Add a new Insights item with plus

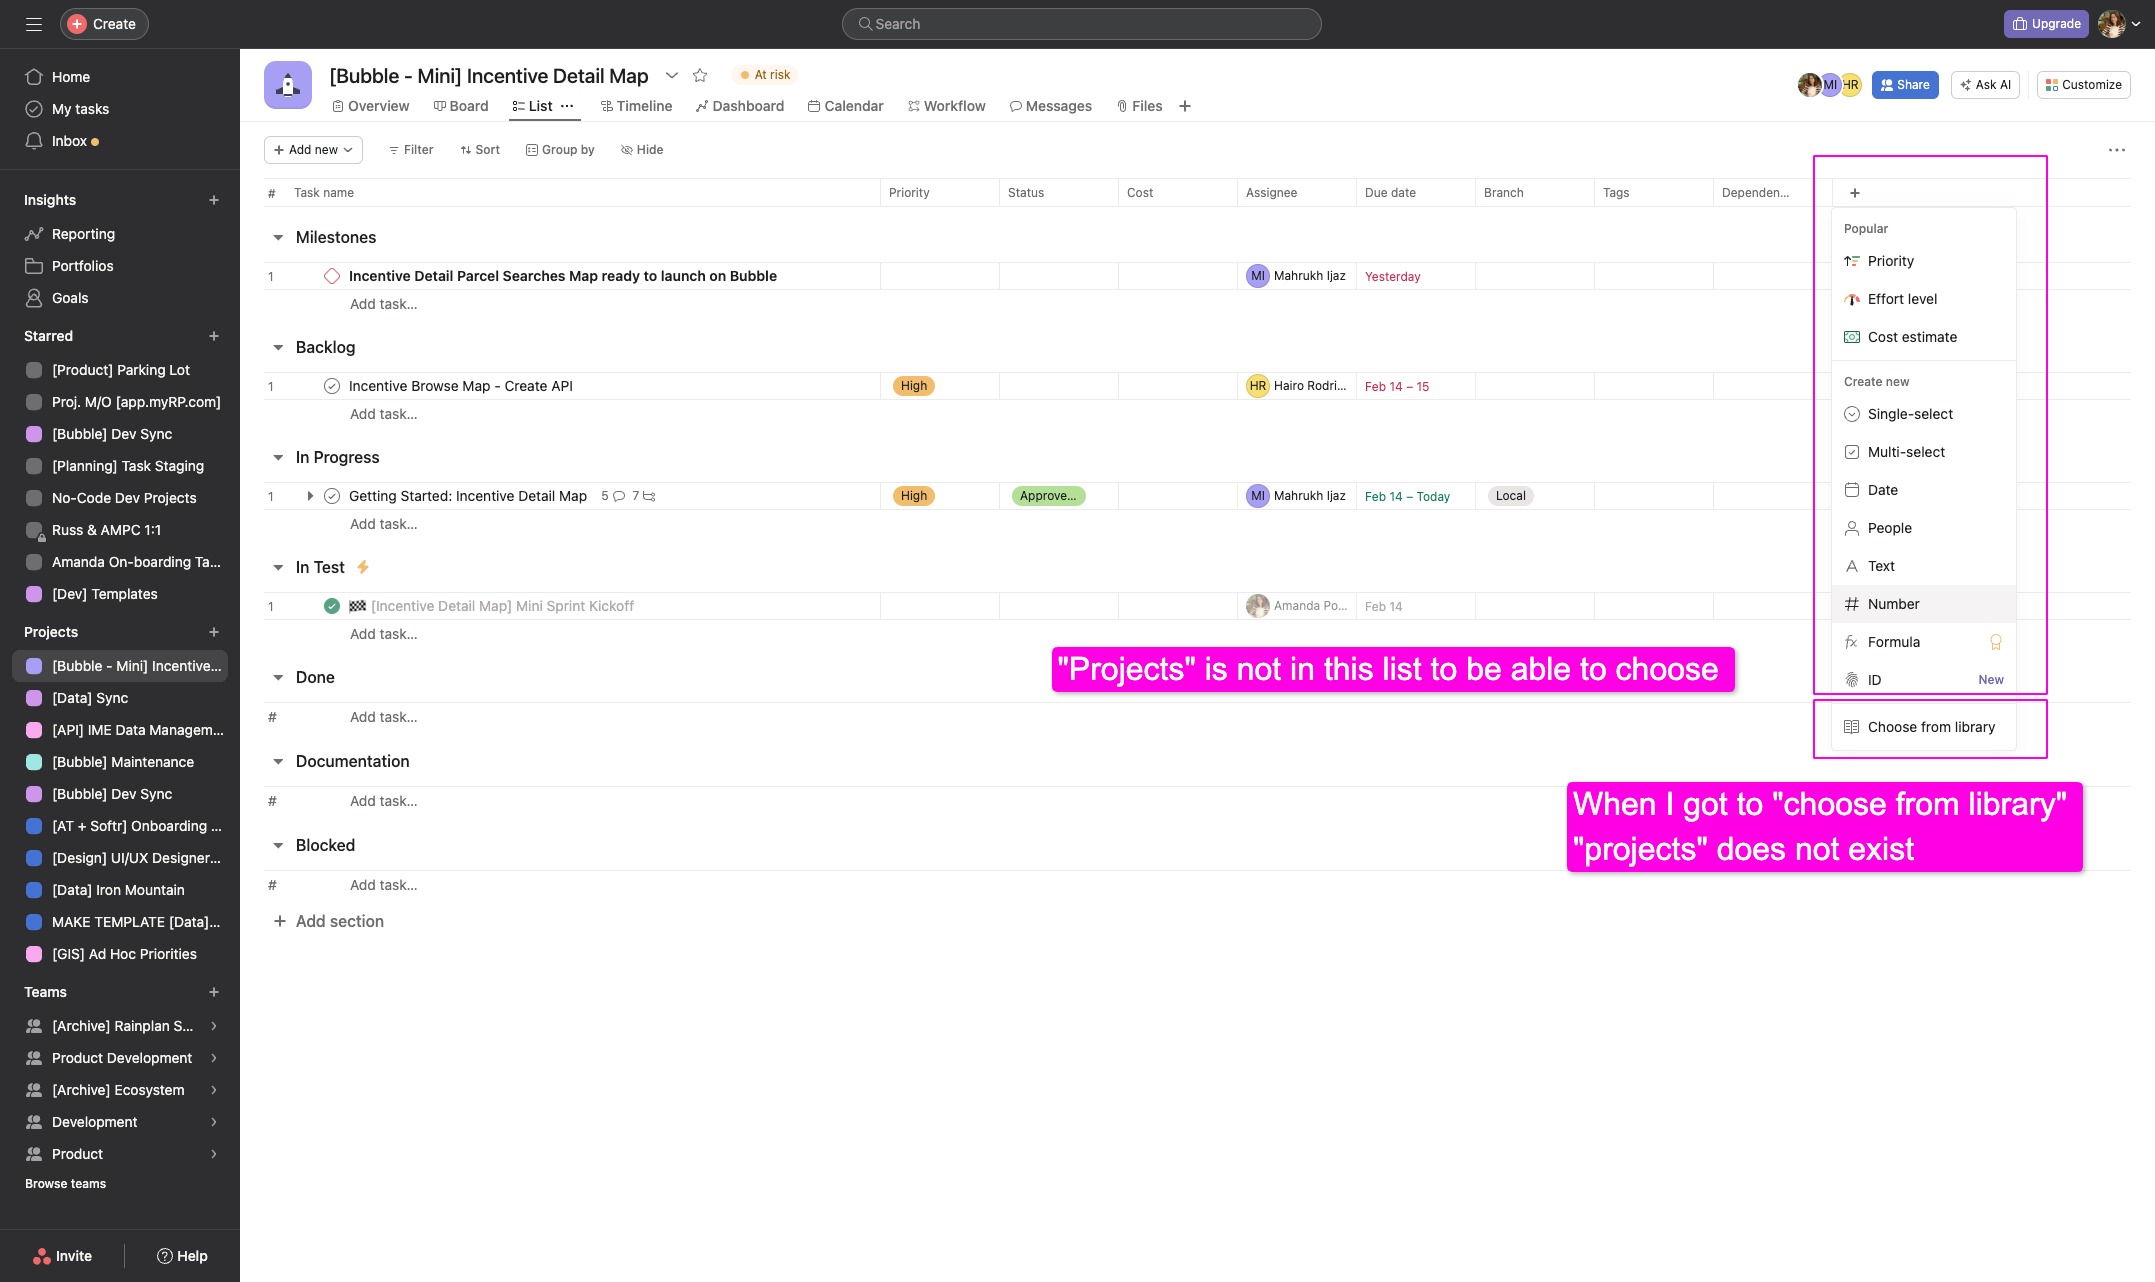(214, 200)
